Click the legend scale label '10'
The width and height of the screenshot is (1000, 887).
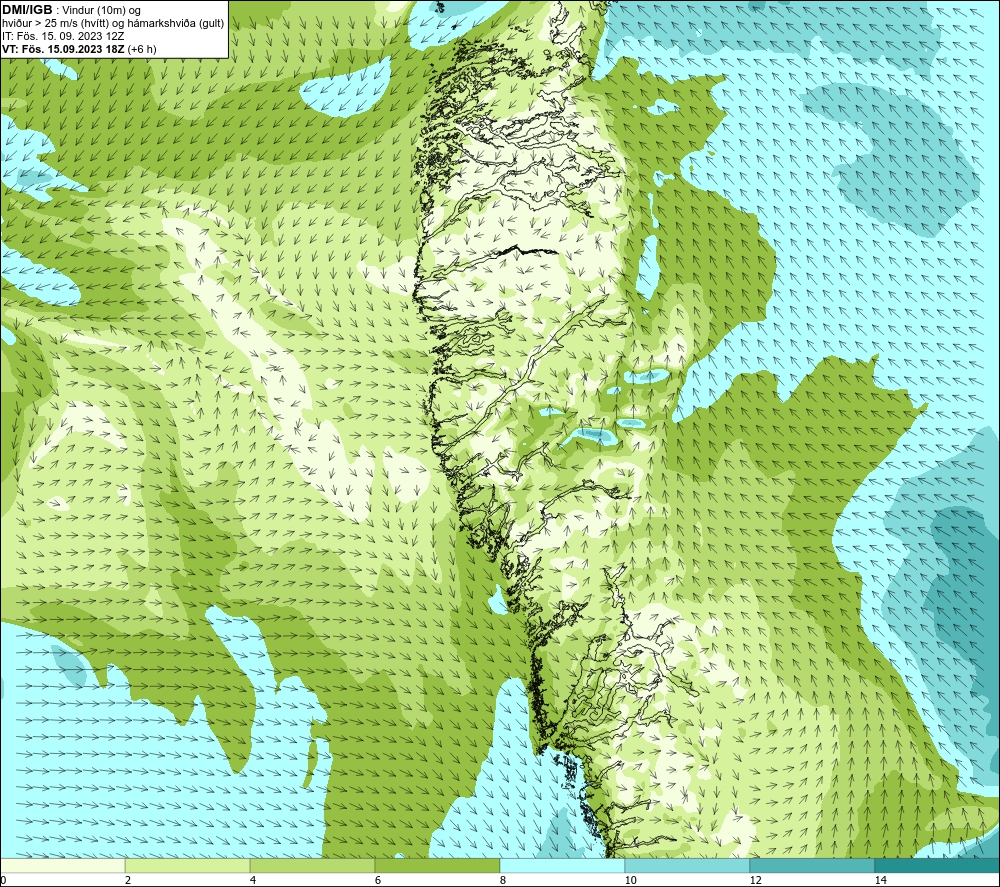[631, 881]
